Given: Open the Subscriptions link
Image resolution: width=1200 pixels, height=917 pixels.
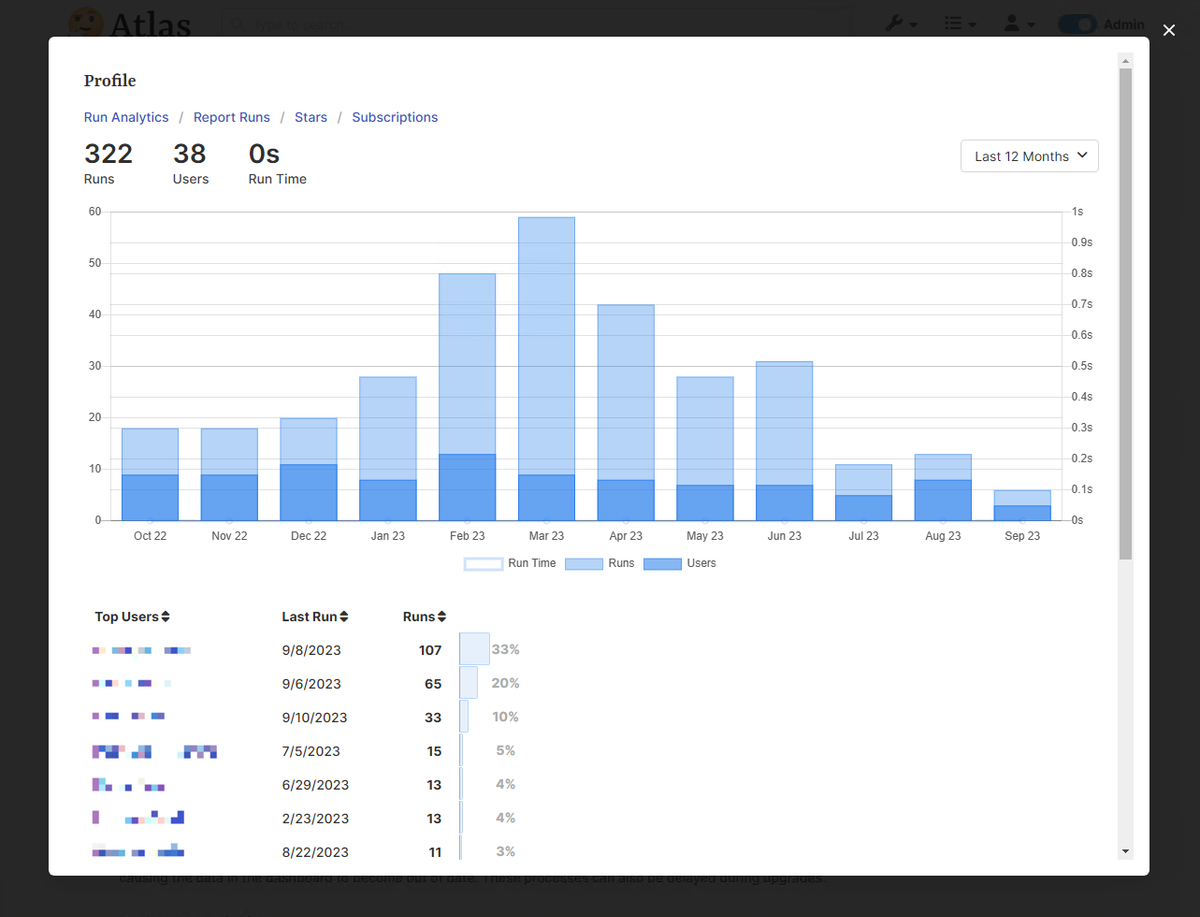Looking at the screenshot, I should 394,117.
